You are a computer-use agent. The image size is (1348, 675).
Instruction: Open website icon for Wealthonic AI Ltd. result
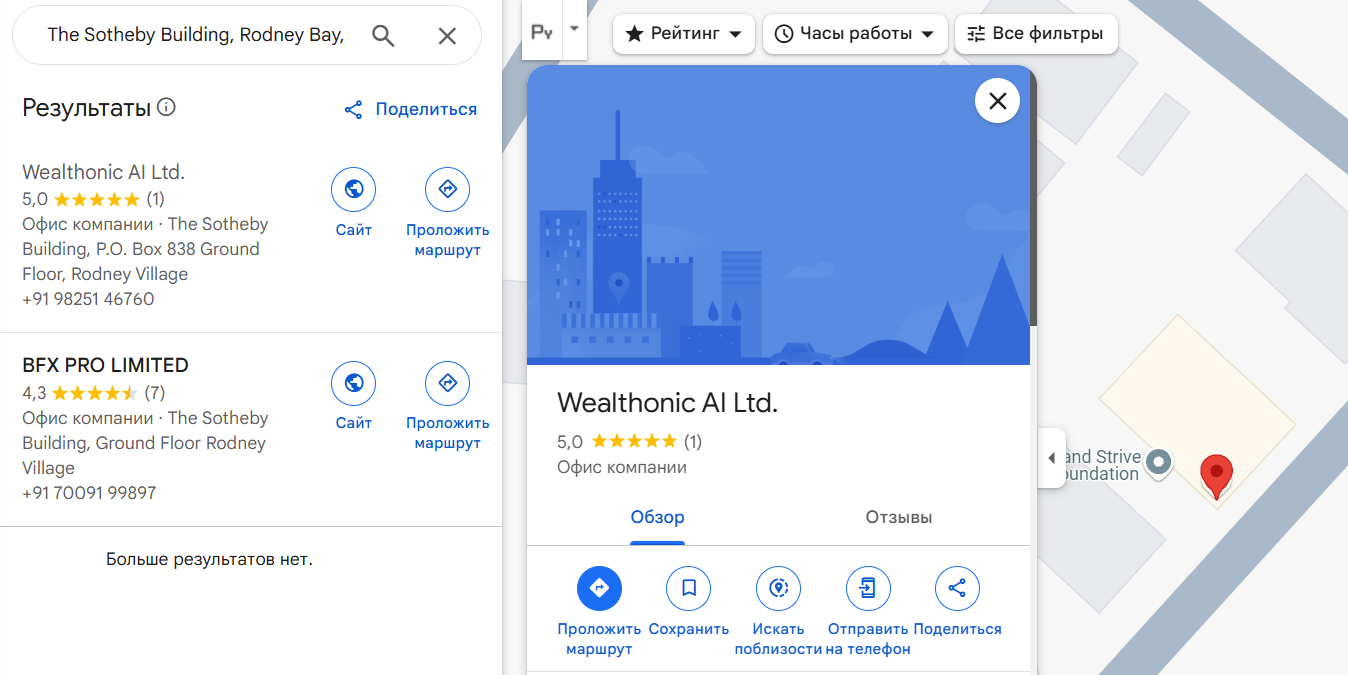354,189
